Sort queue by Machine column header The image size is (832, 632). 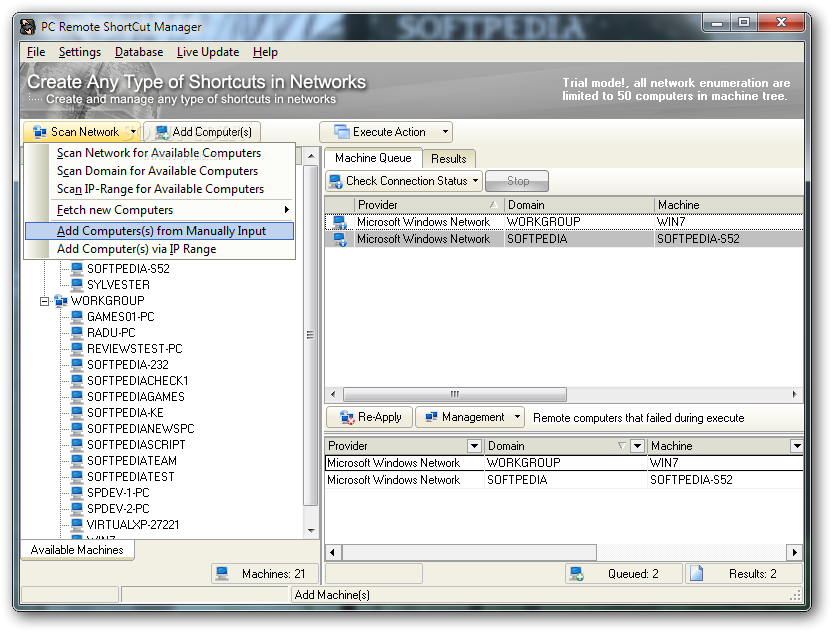[x=729, y=205]
